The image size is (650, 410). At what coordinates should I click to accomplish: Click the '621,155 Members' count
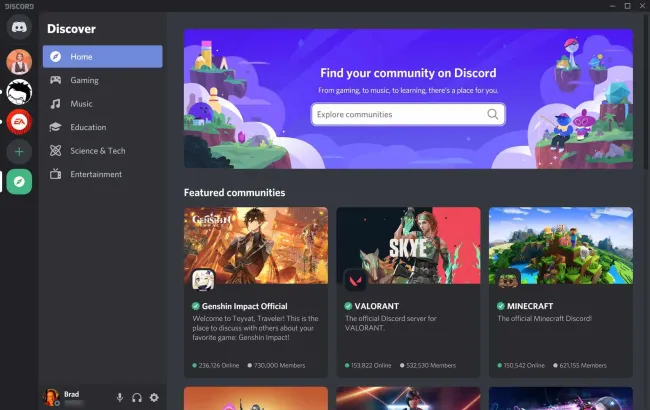pyautogui.click(x=580, y=365)
